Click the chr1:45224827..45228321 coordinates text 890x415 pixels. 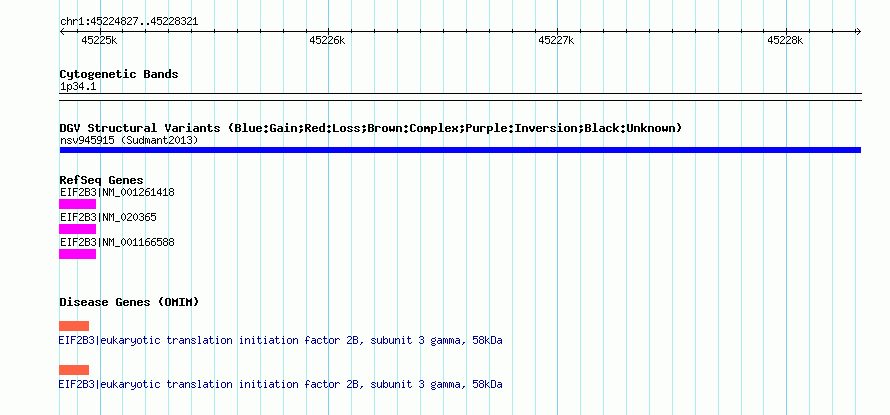click(129, 22)
